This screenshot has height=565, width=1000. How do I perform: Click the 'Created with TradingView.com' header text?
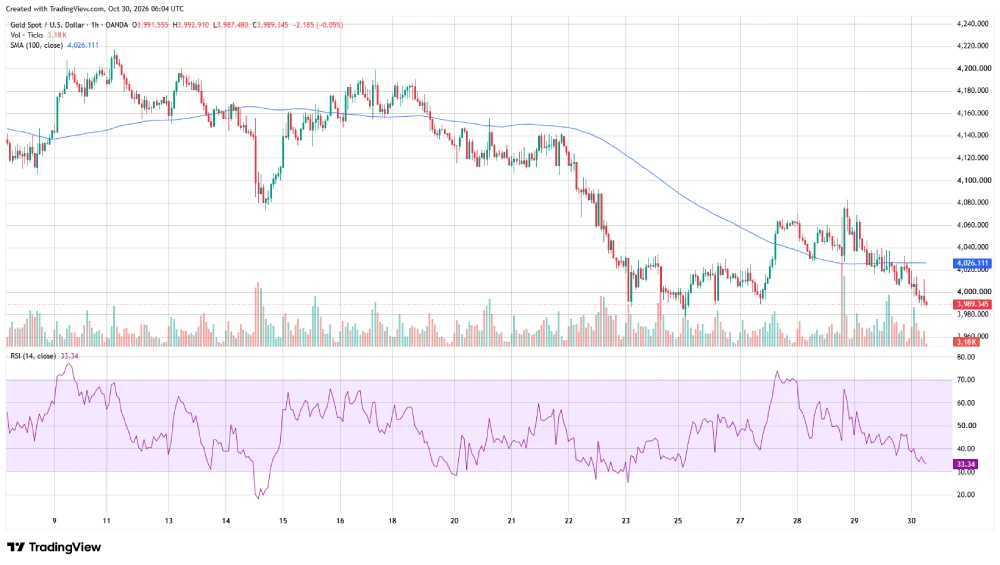[54, 8]
